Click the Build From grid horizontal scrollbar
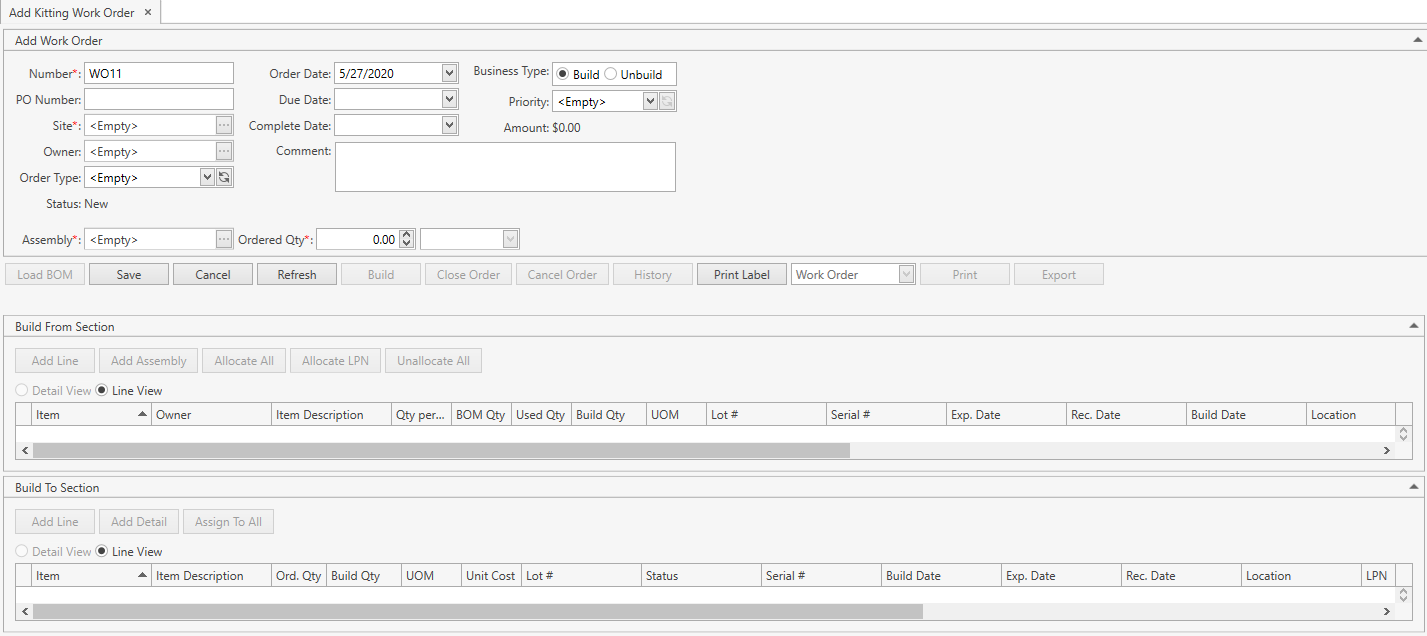 pyautogui.click(x=440, y=451)
